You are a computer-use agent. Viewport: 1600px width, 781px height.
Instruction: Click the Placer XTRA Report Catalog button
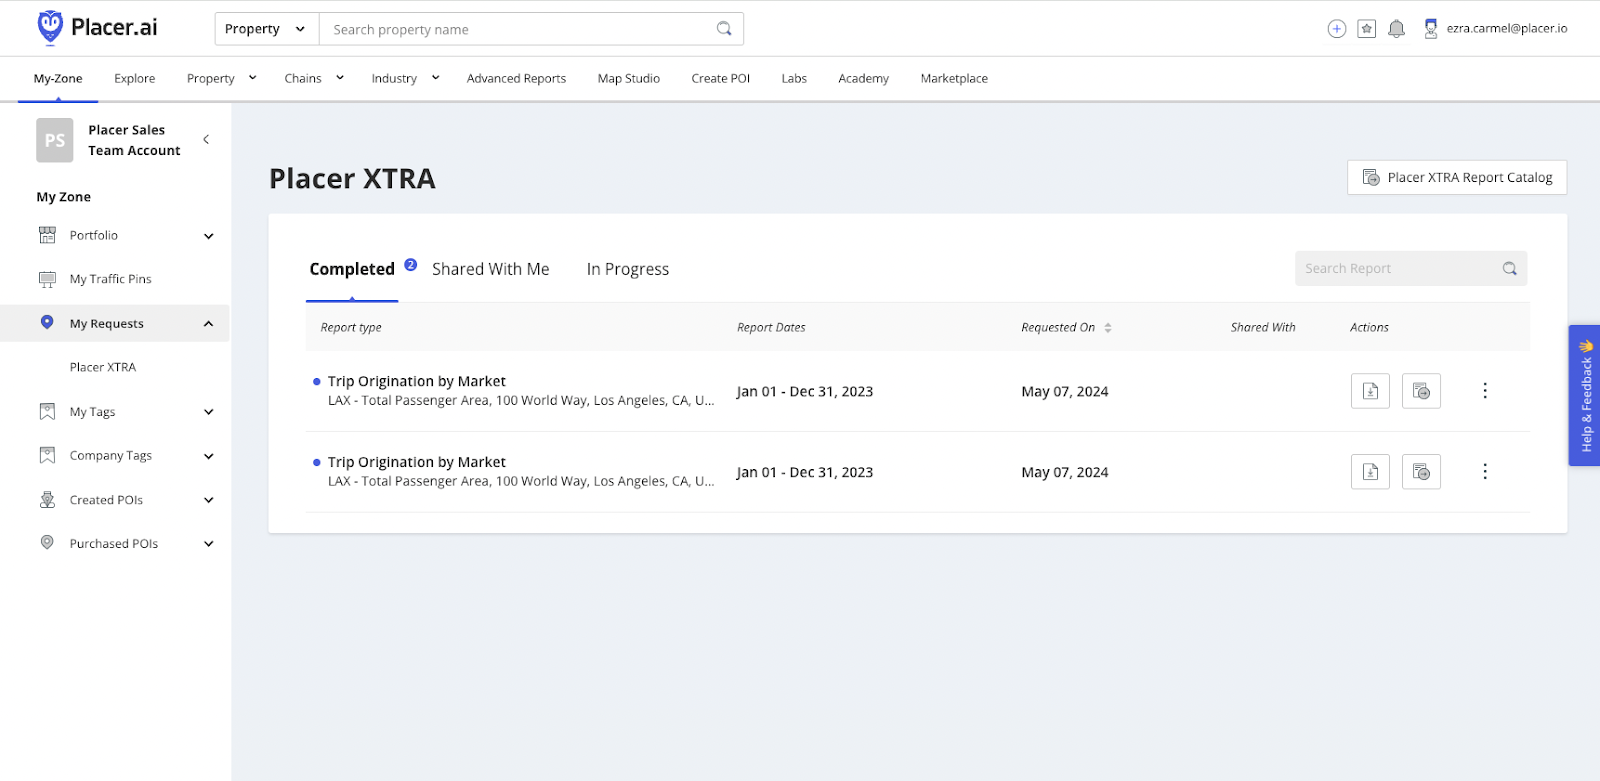point(1457,177)
